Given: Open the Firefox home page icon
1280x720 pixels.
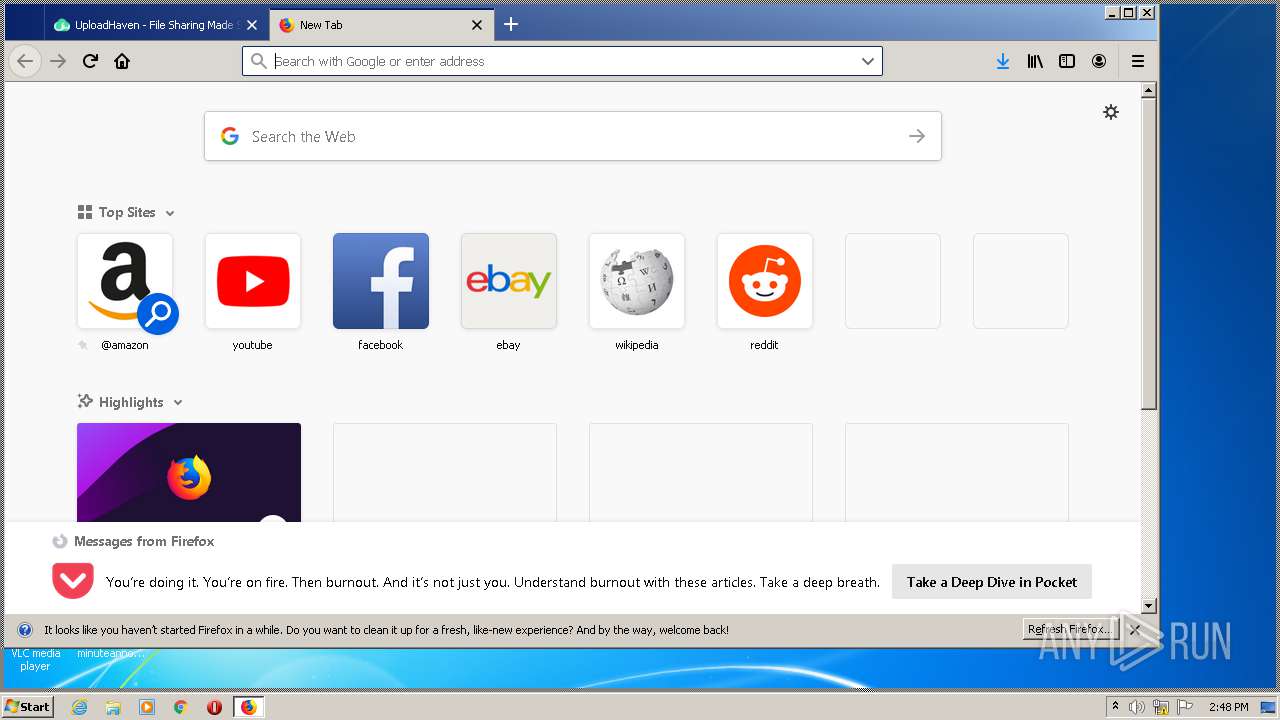Looking at the screenshot, I should click(122, 61).
